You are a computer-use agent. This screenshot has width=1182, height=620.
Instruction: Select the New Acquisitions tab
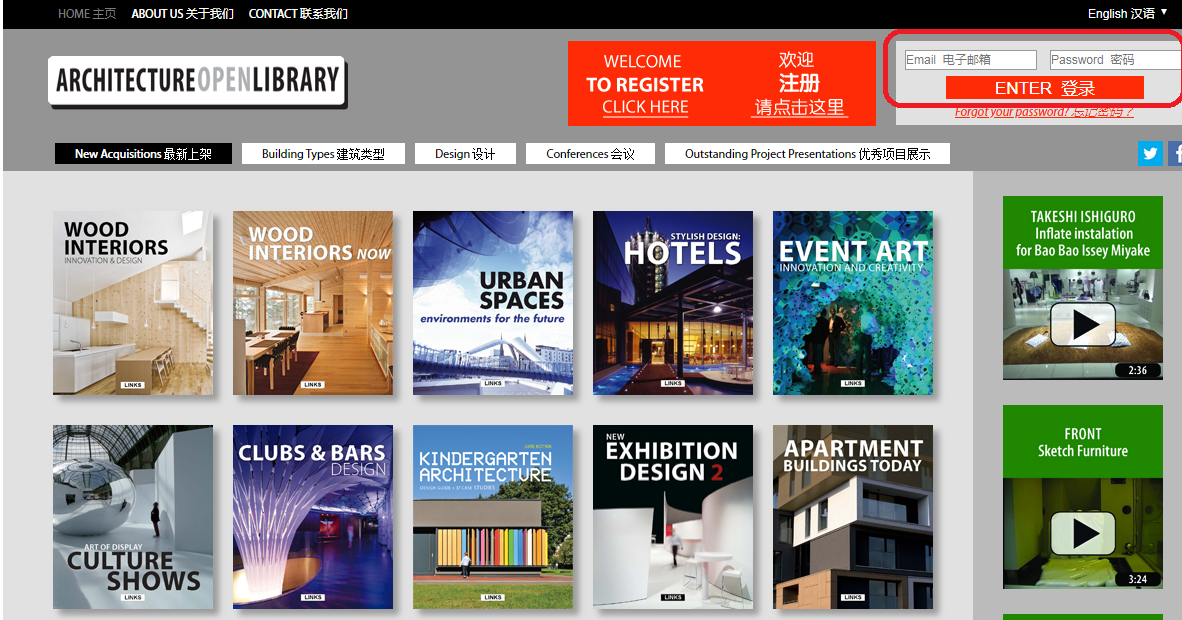point(143,154)
